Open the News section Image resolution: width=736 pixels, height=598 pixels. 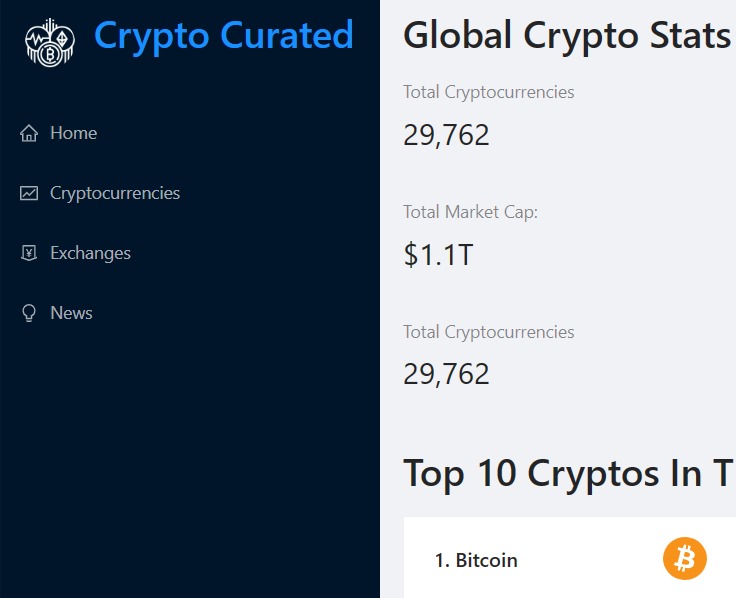click(71, 313)
